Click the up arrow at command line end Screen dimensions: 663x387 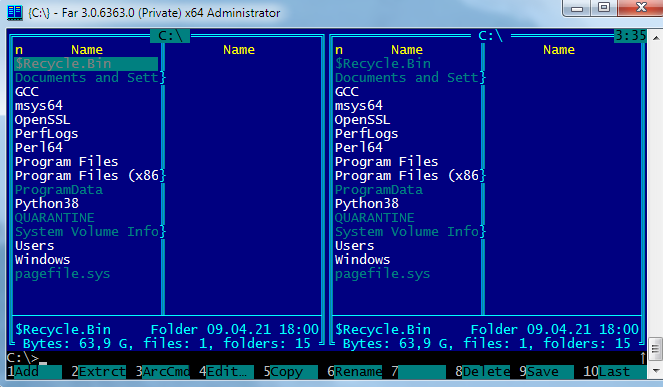point(643,358)
